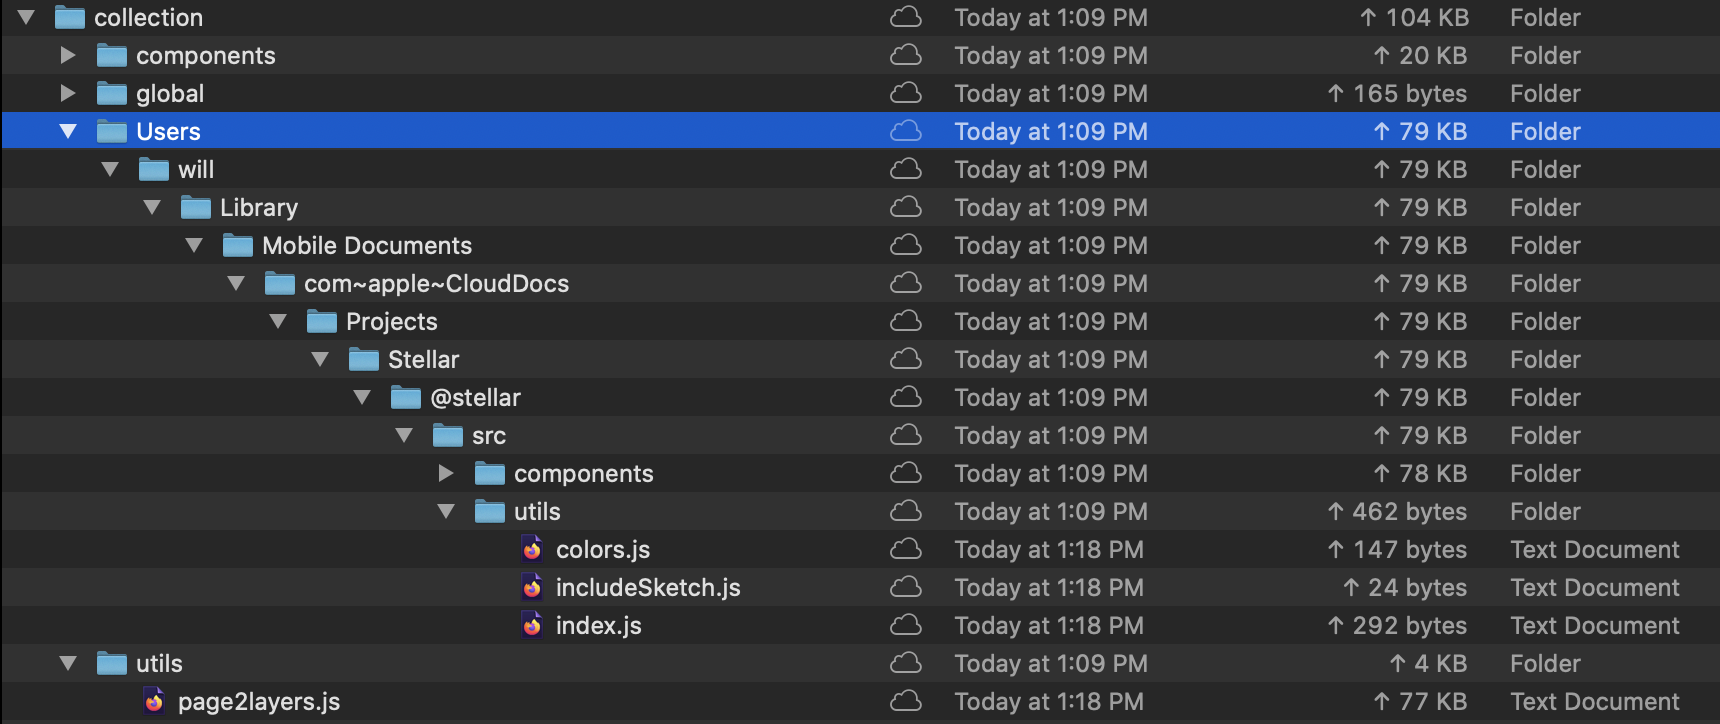Collapse the @stellar folder triangle
The image size is (1720, 724).
click(362, 397)
